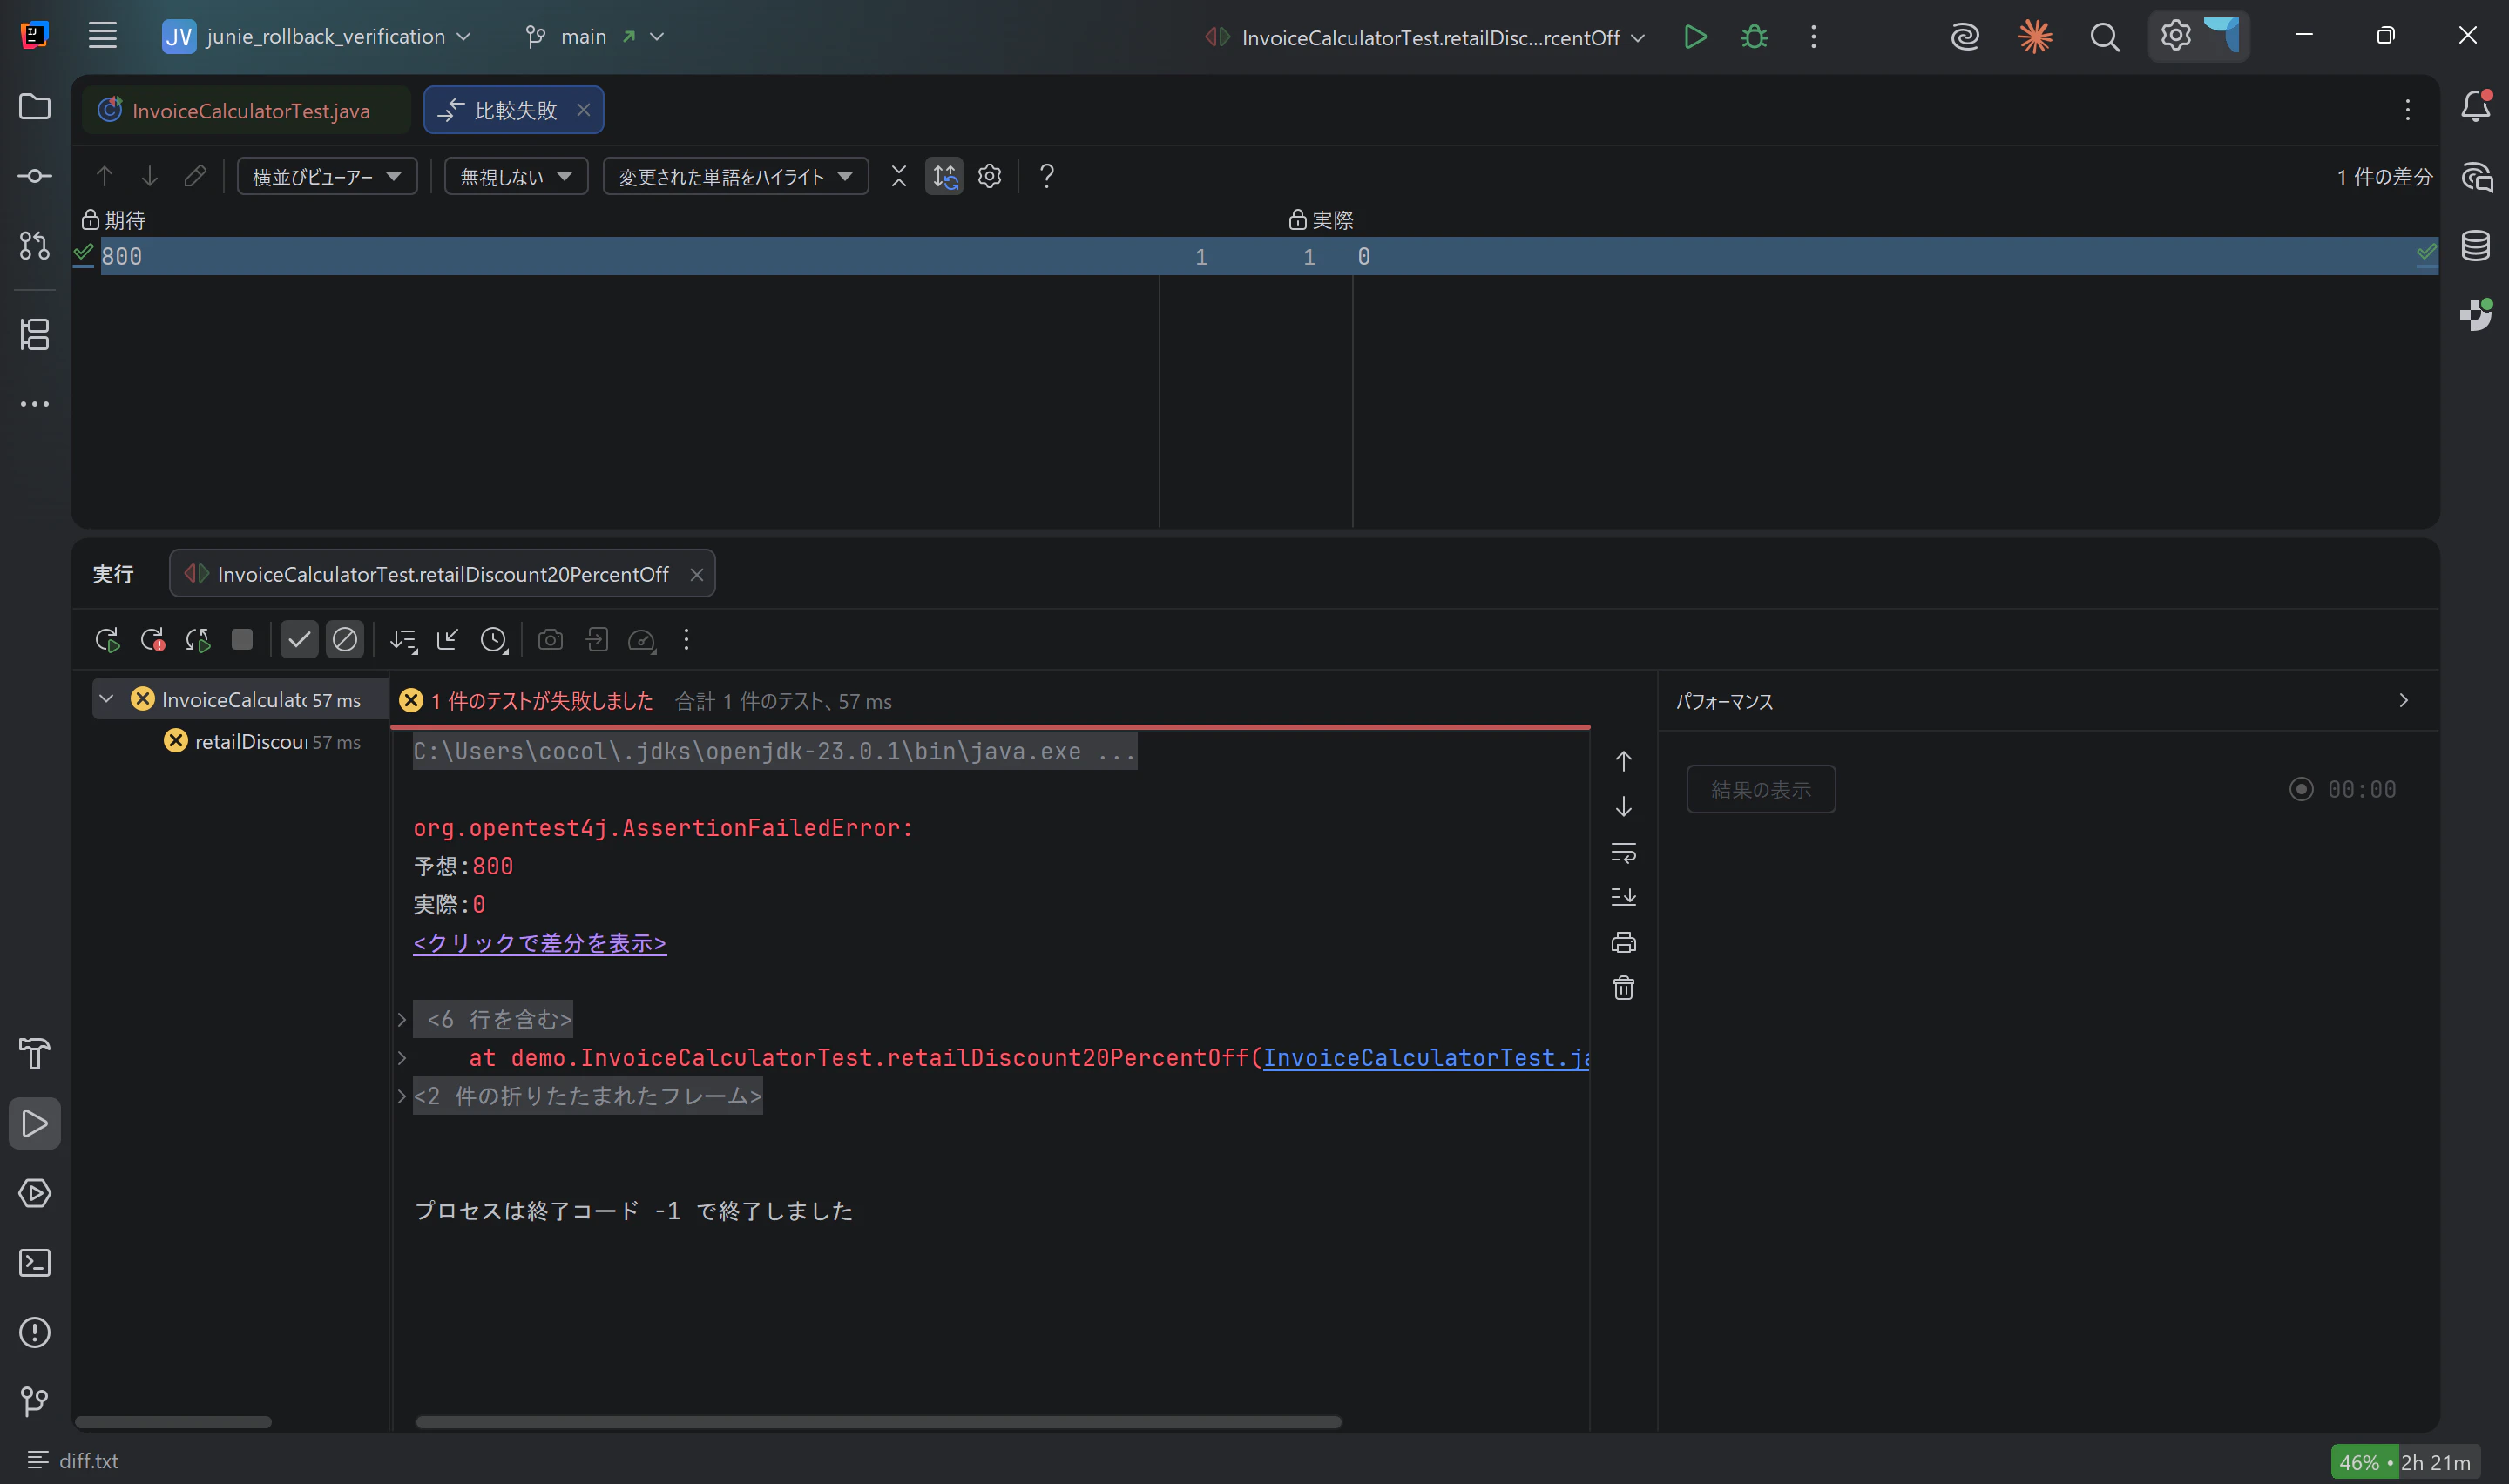2509x1484 pixels.
Task: Rerun the test in Run toolbar
Action: point(107,640)
